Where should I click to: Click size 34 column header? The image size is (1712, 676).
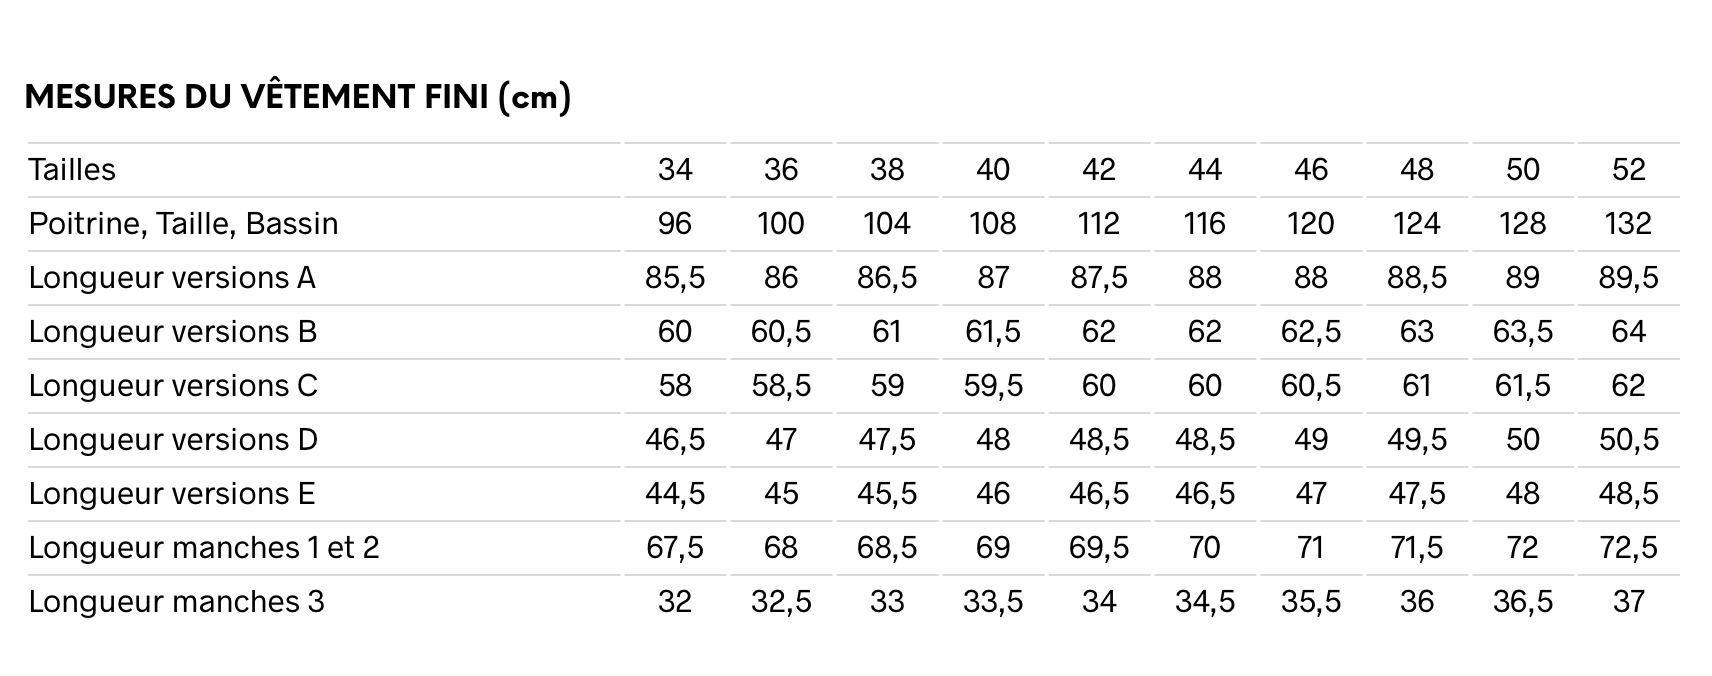point(675,170)
